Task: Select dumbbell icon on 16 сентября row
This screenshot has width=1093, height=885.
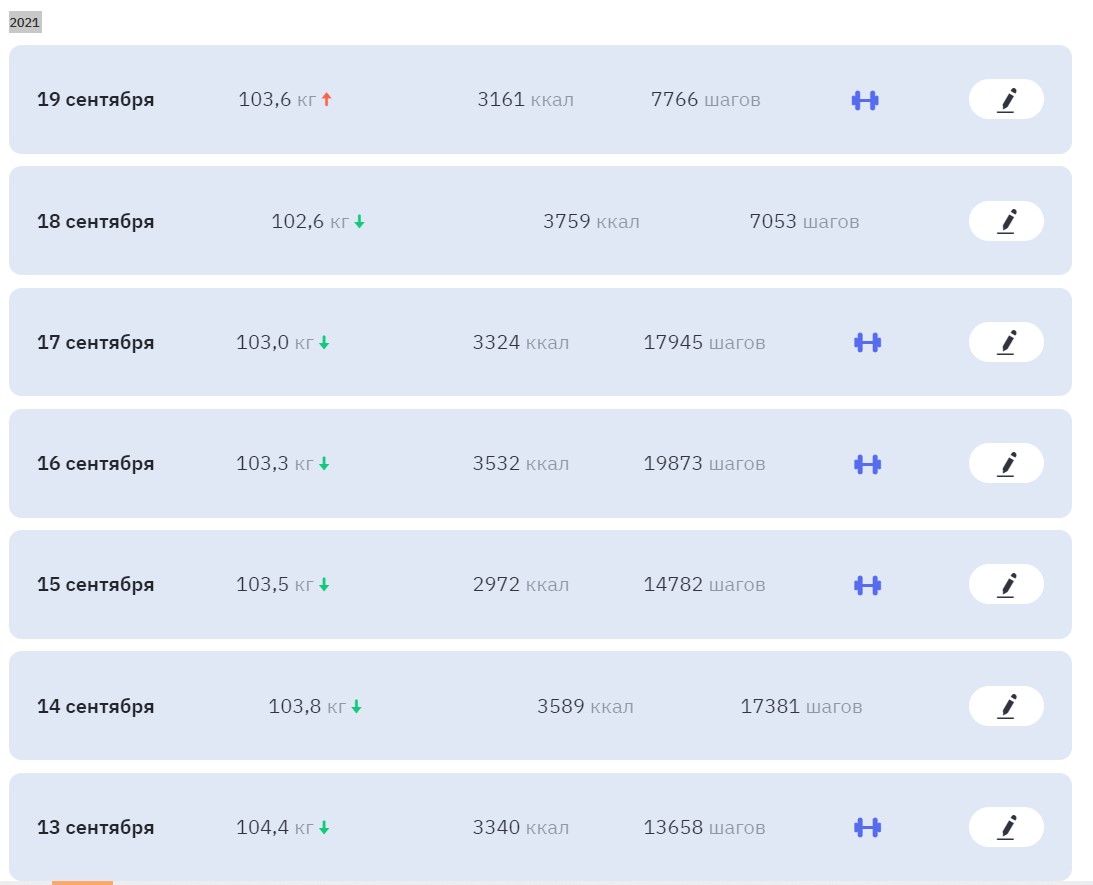Action: coord(867,464)
